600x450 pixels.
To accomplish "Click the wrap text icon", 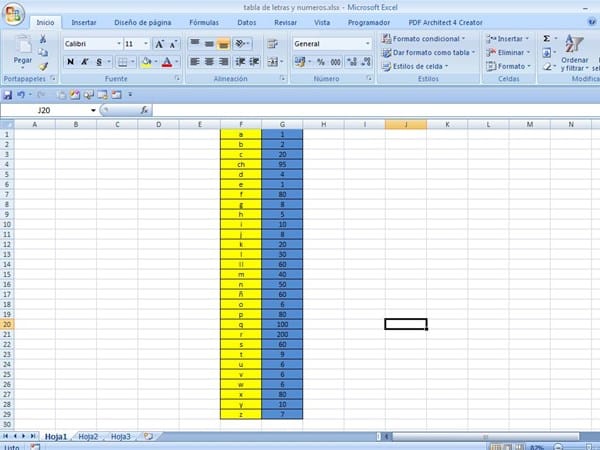I will (272, 44).
